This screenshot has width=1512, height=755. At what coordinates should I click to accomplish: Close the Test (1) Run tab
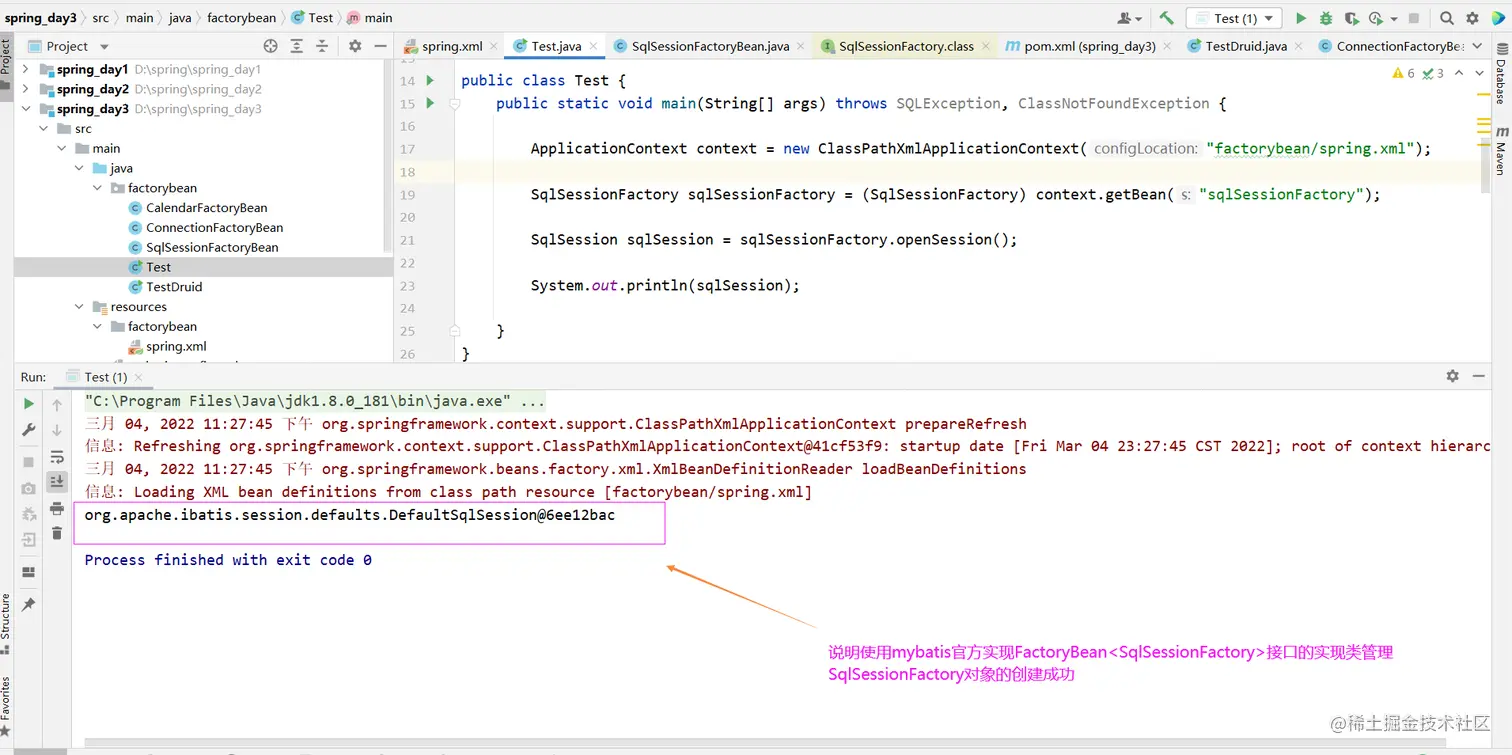pos(139,377)
